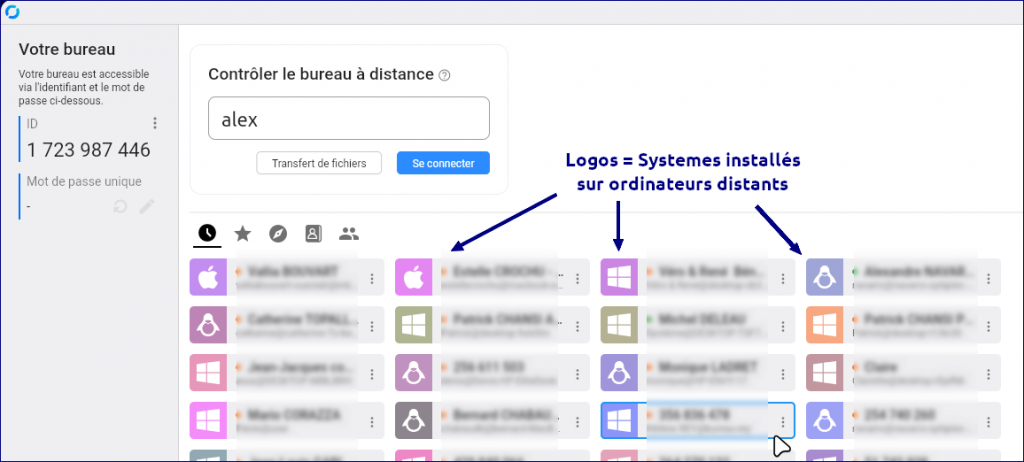
Task: Switch to the favorites star tab
Action: click(x=242, y=233)
